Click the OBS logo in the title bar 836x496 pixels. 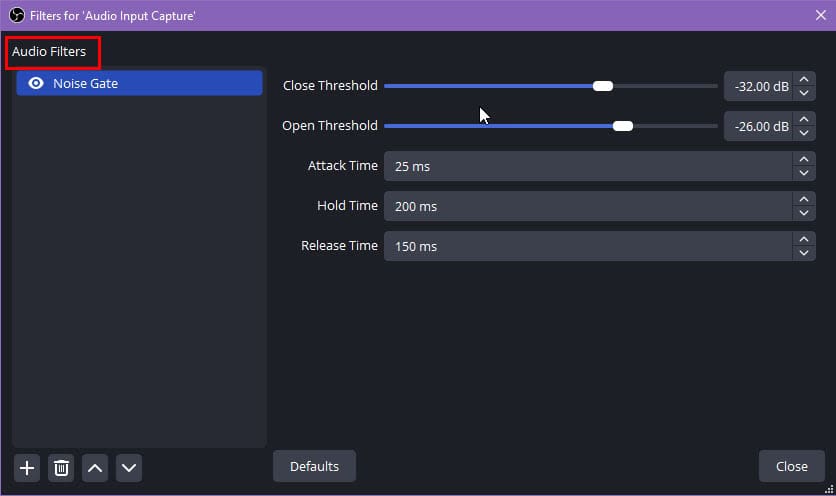(17, 15)
